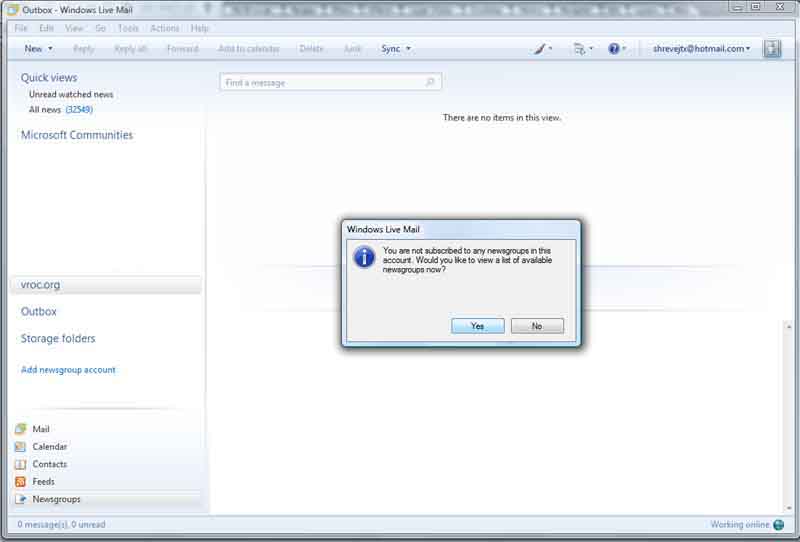The image size is (800, 542).
Task: Click the Calendar icon in sidebar
Action: click(x=20, y=447)
